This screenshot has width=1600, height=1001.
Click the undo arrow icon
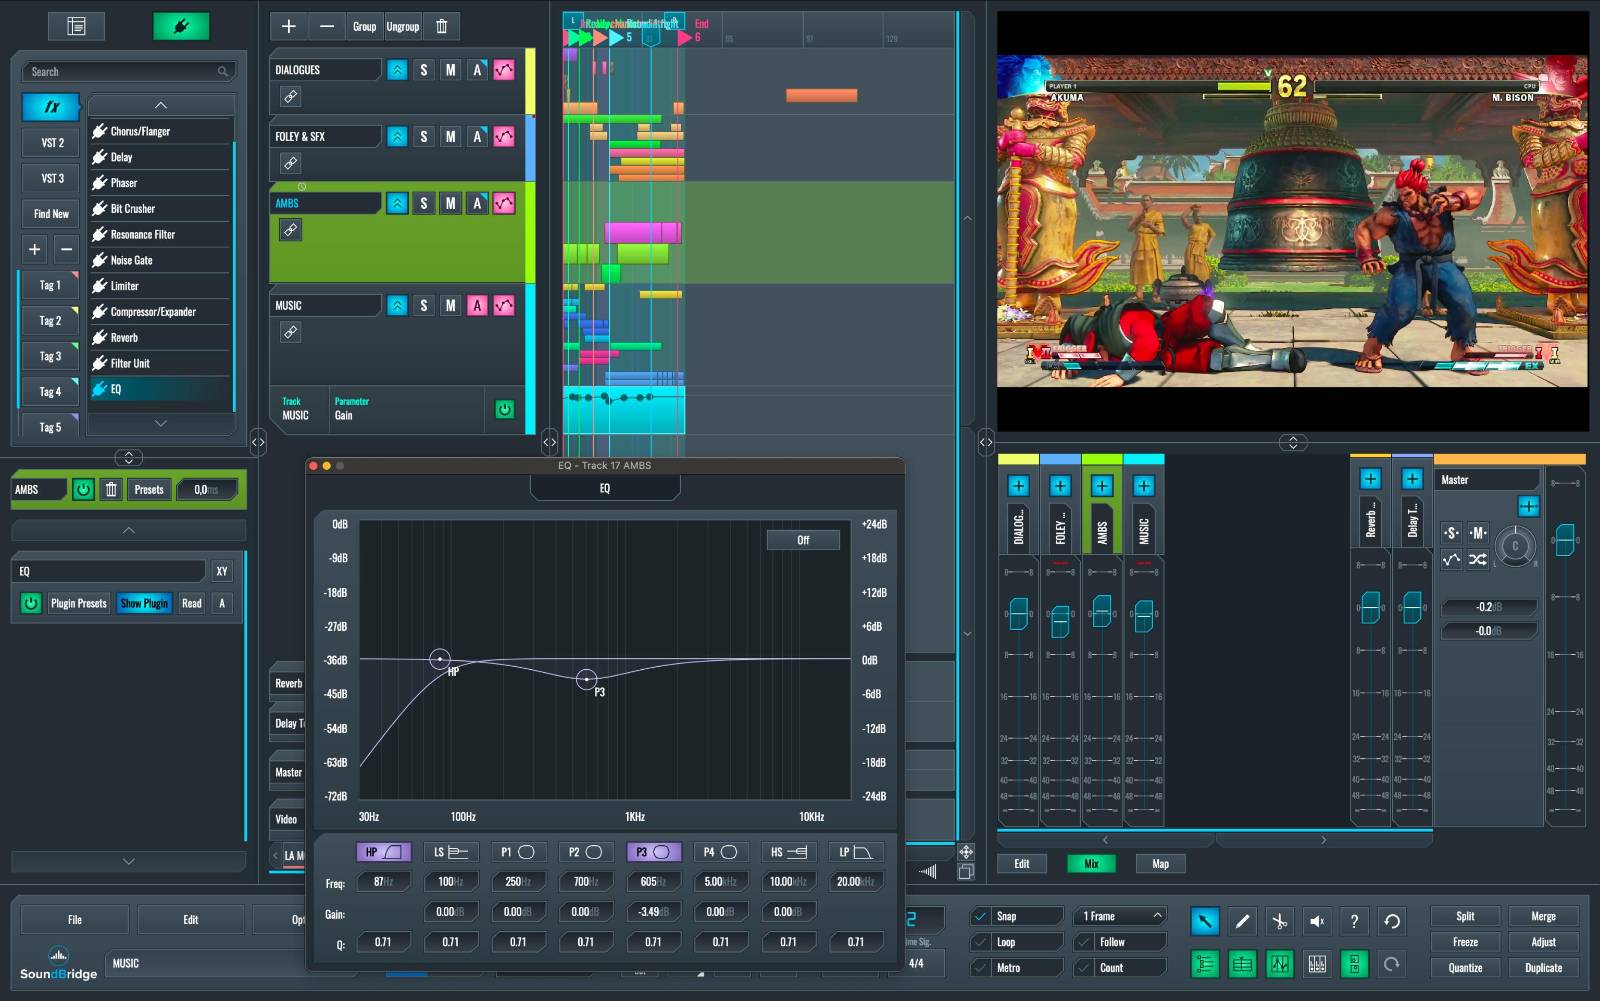pyautogui.click(x=1392, y=921)
